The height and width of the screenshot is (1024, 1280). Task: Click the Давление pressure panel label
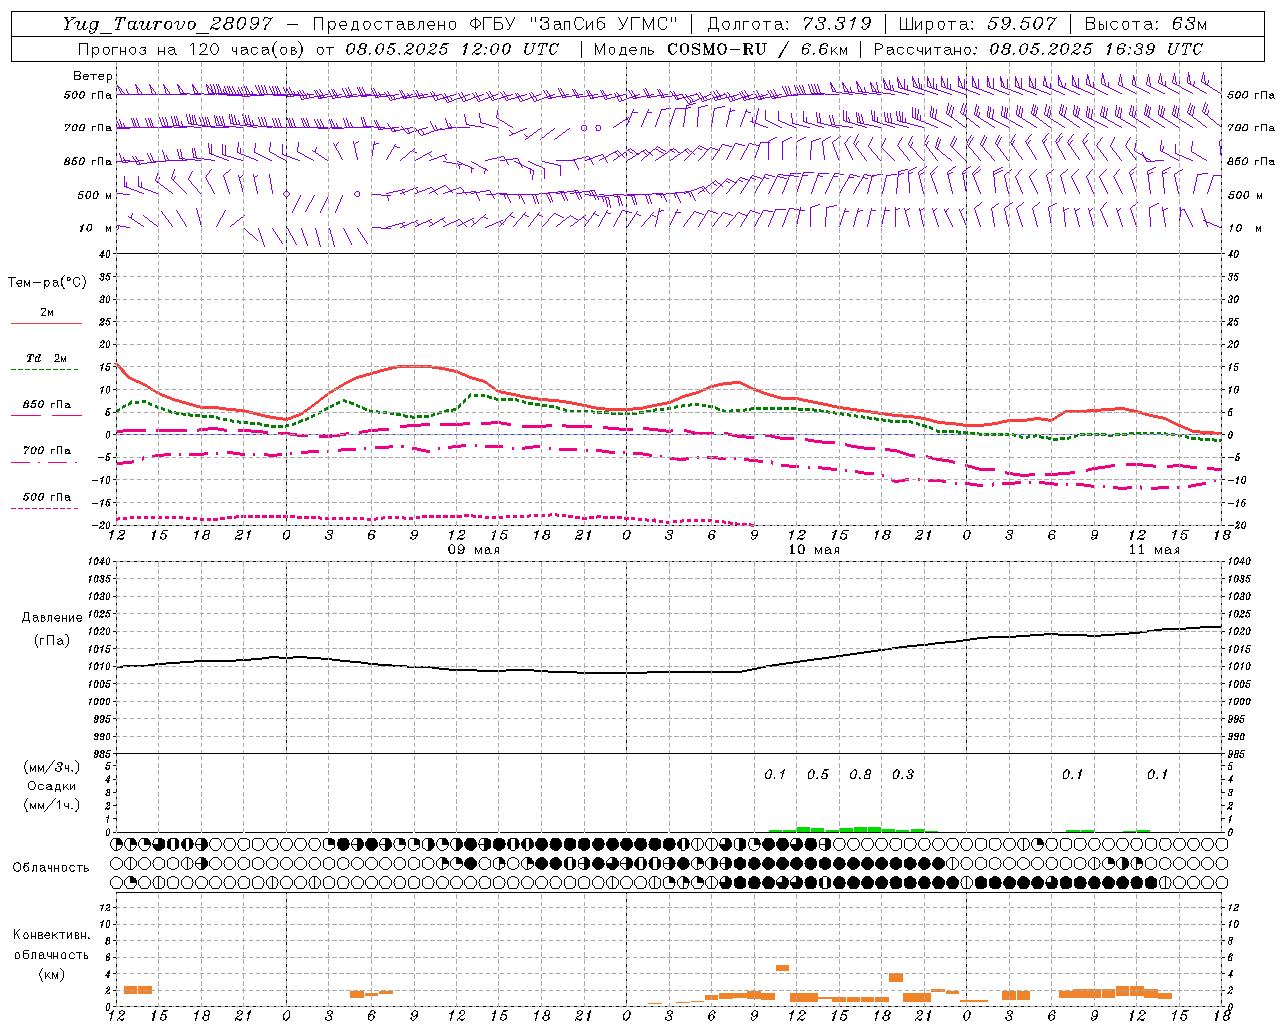point(52,618)
